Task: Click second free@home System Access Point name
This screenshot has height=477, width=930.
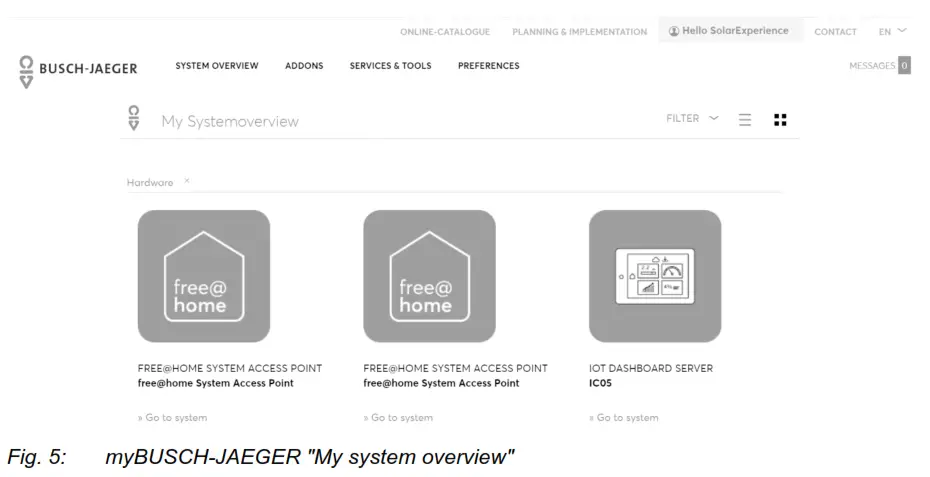Action: pos(441,383)
